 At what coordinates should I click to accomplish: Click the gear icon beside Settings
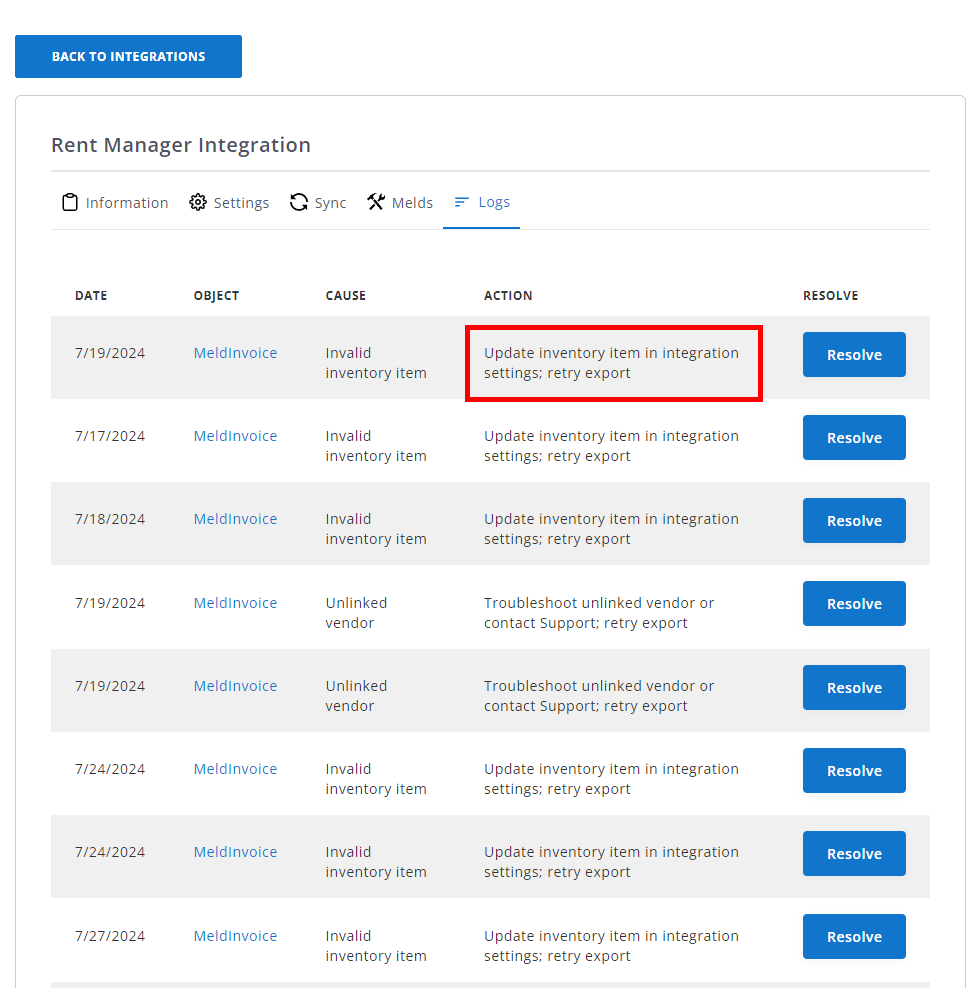click(198, 203)
